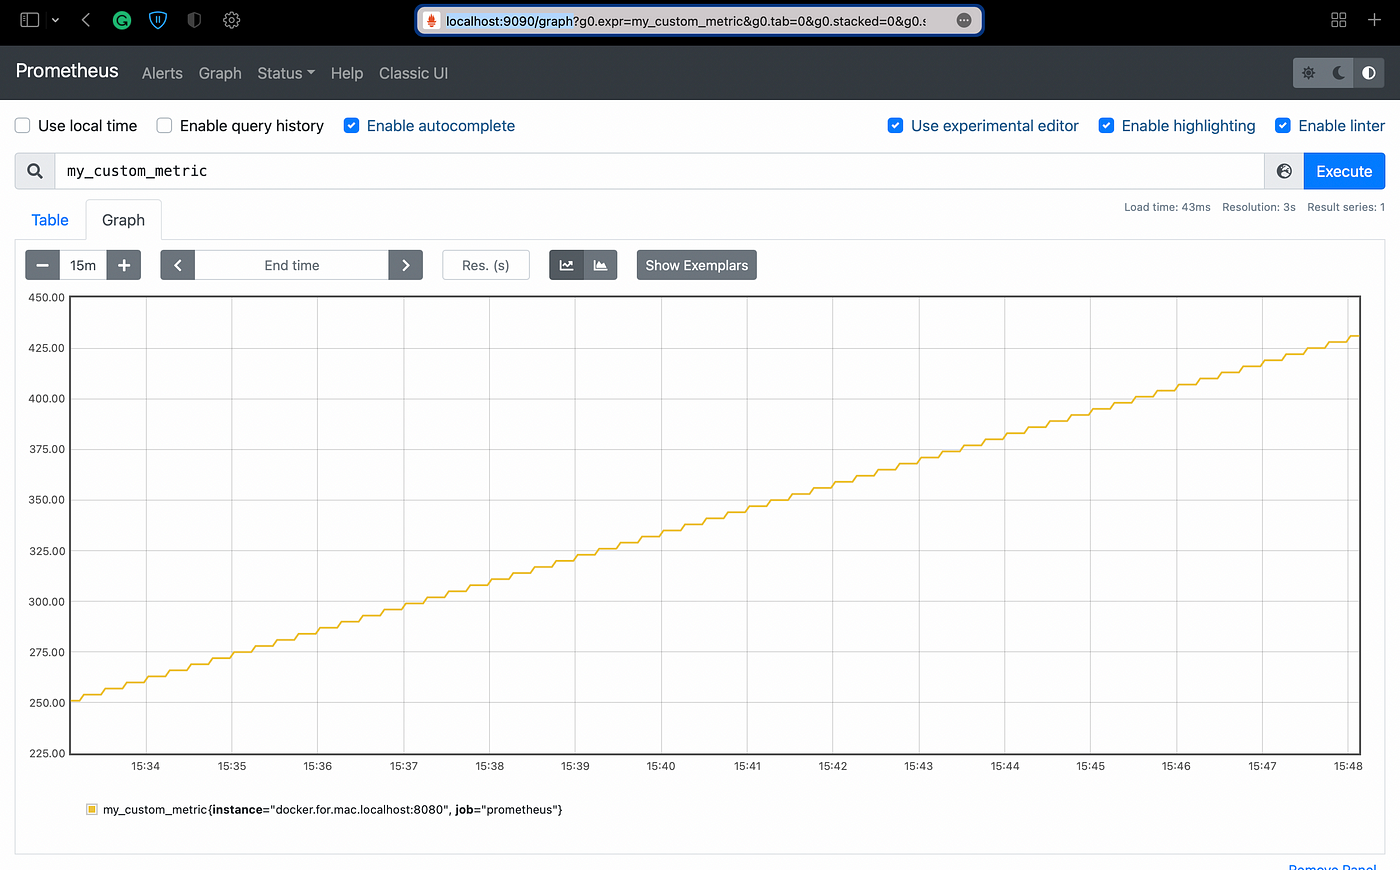Image resolution: width=1400 pixels, height=870 pixels.
Task: Click the Result series: 1 text
Action: 1346,207
